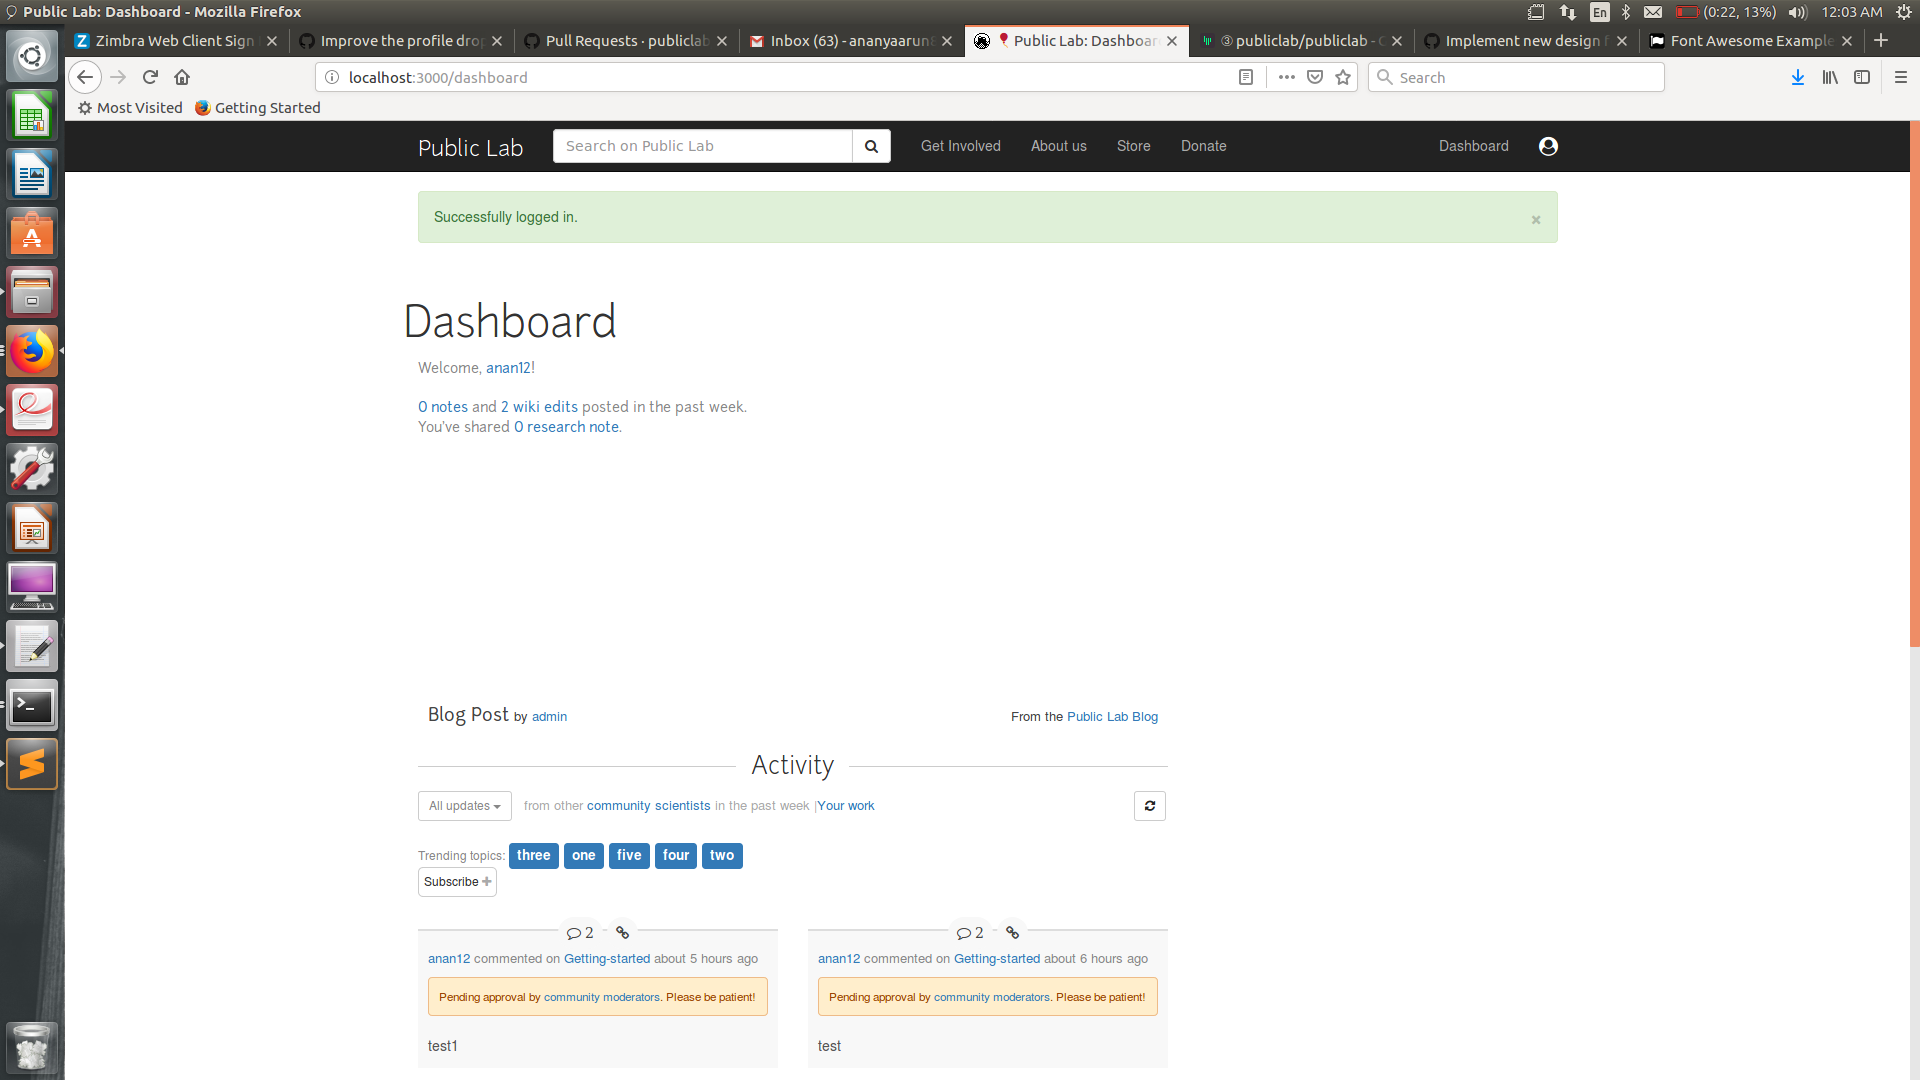
Task: Click permalink chain icon on test1 comment
Action: click(622, 932)
